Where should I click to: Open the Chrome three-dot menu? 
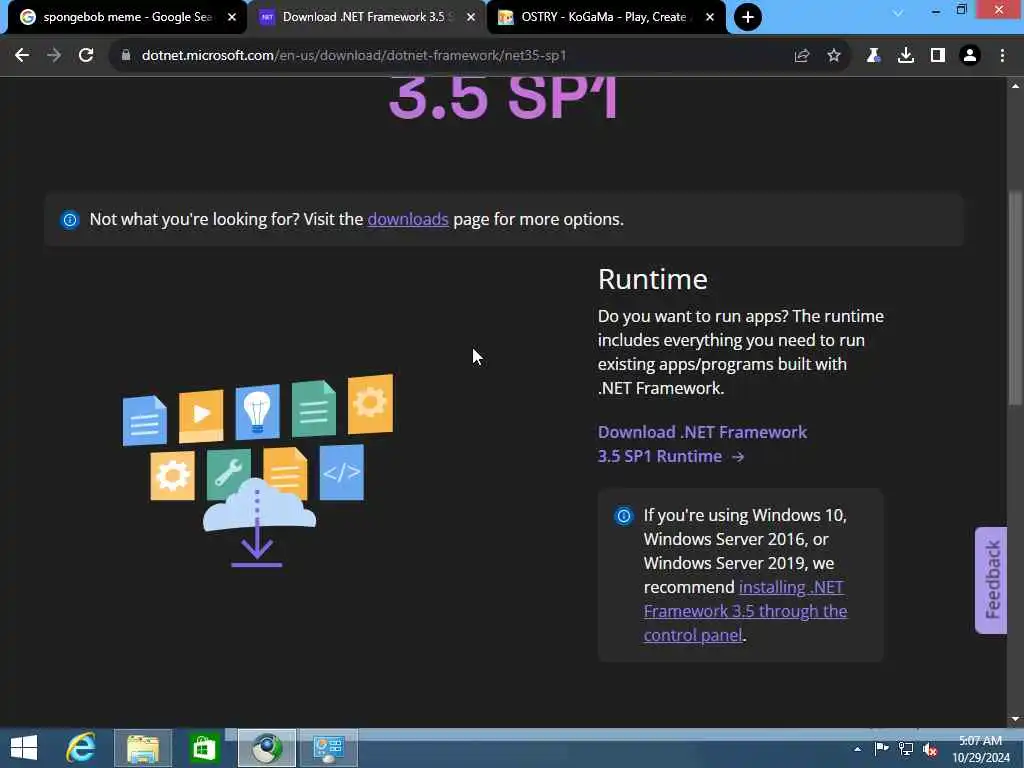pos(1002,56)
